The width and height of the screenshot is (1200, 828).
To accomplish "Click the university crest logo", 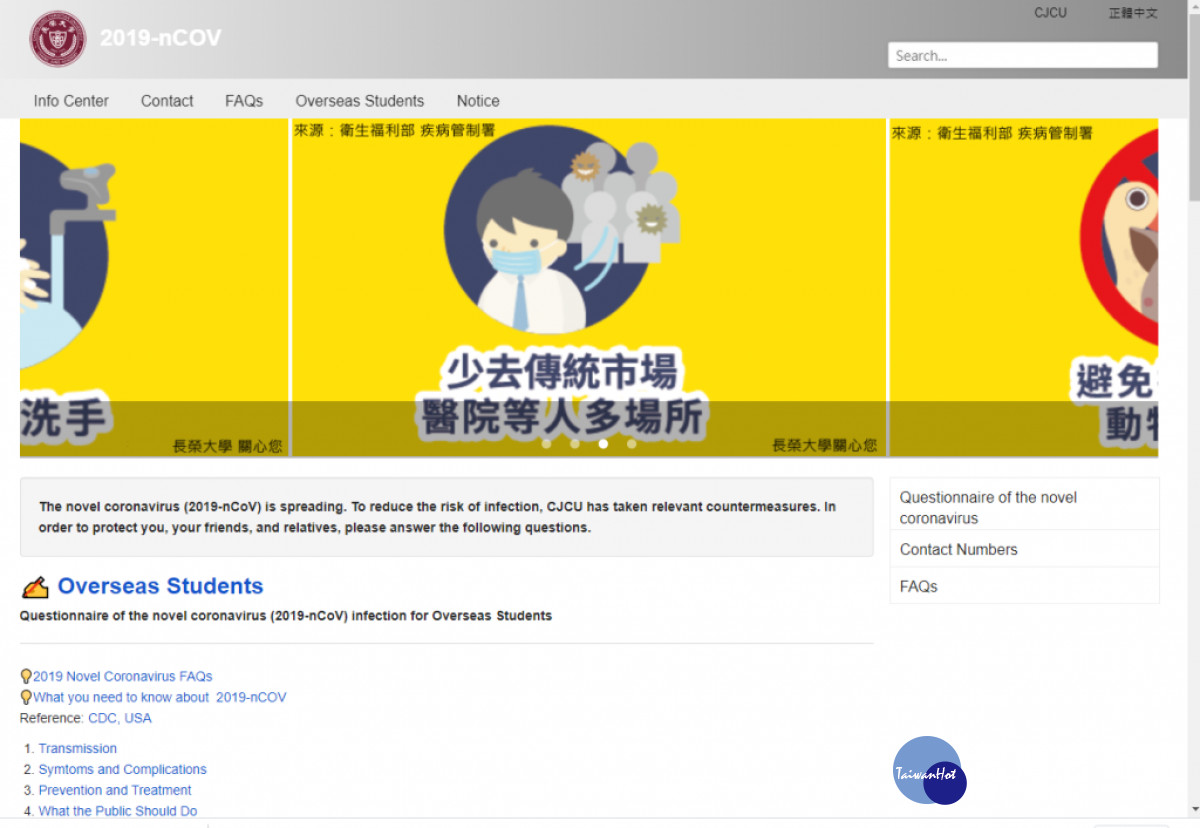I will (58, 39).
